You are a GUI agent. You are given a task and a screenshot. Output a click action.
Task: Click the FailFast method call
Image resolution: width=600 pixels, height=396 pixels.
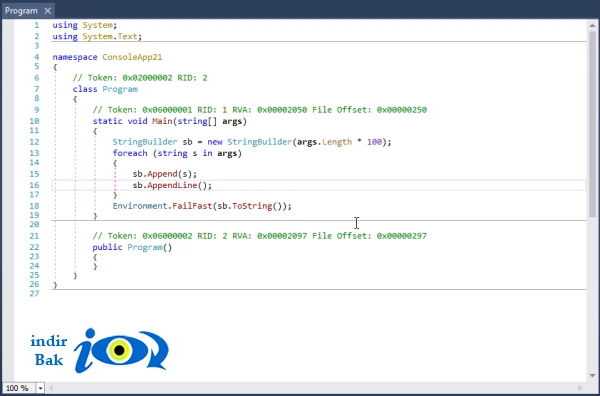pyautogui.click(x=192, y=206)
